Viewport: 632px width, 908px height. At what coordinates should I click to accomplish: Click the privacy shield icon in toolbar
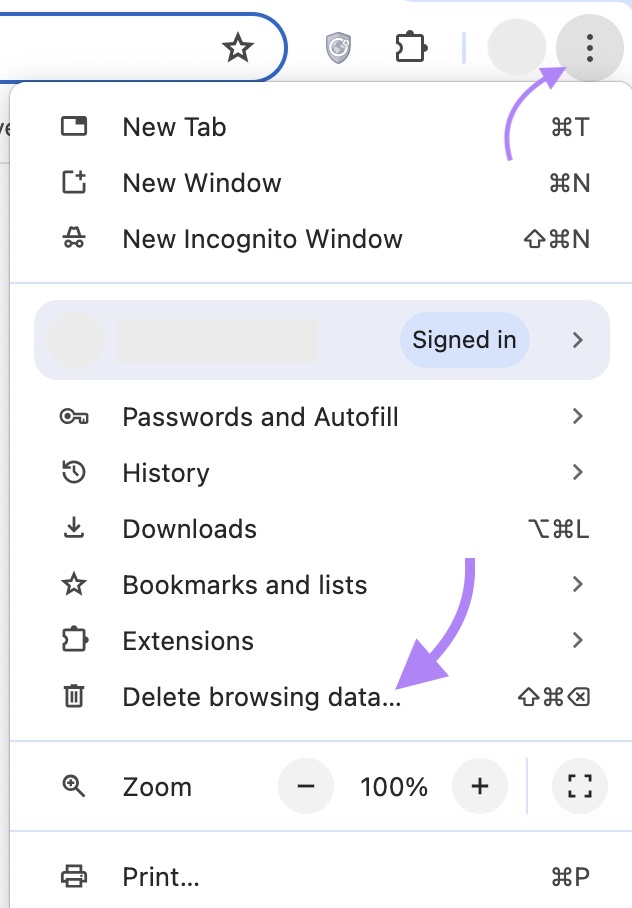[x=338, y=47]
